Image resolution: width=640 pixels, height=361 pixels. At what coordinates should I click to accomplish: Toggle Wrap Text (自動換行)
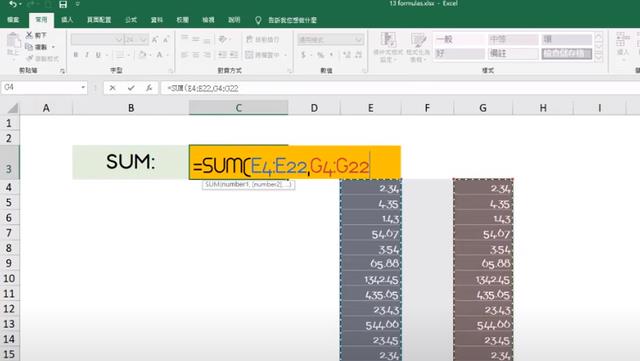[263, 39]
